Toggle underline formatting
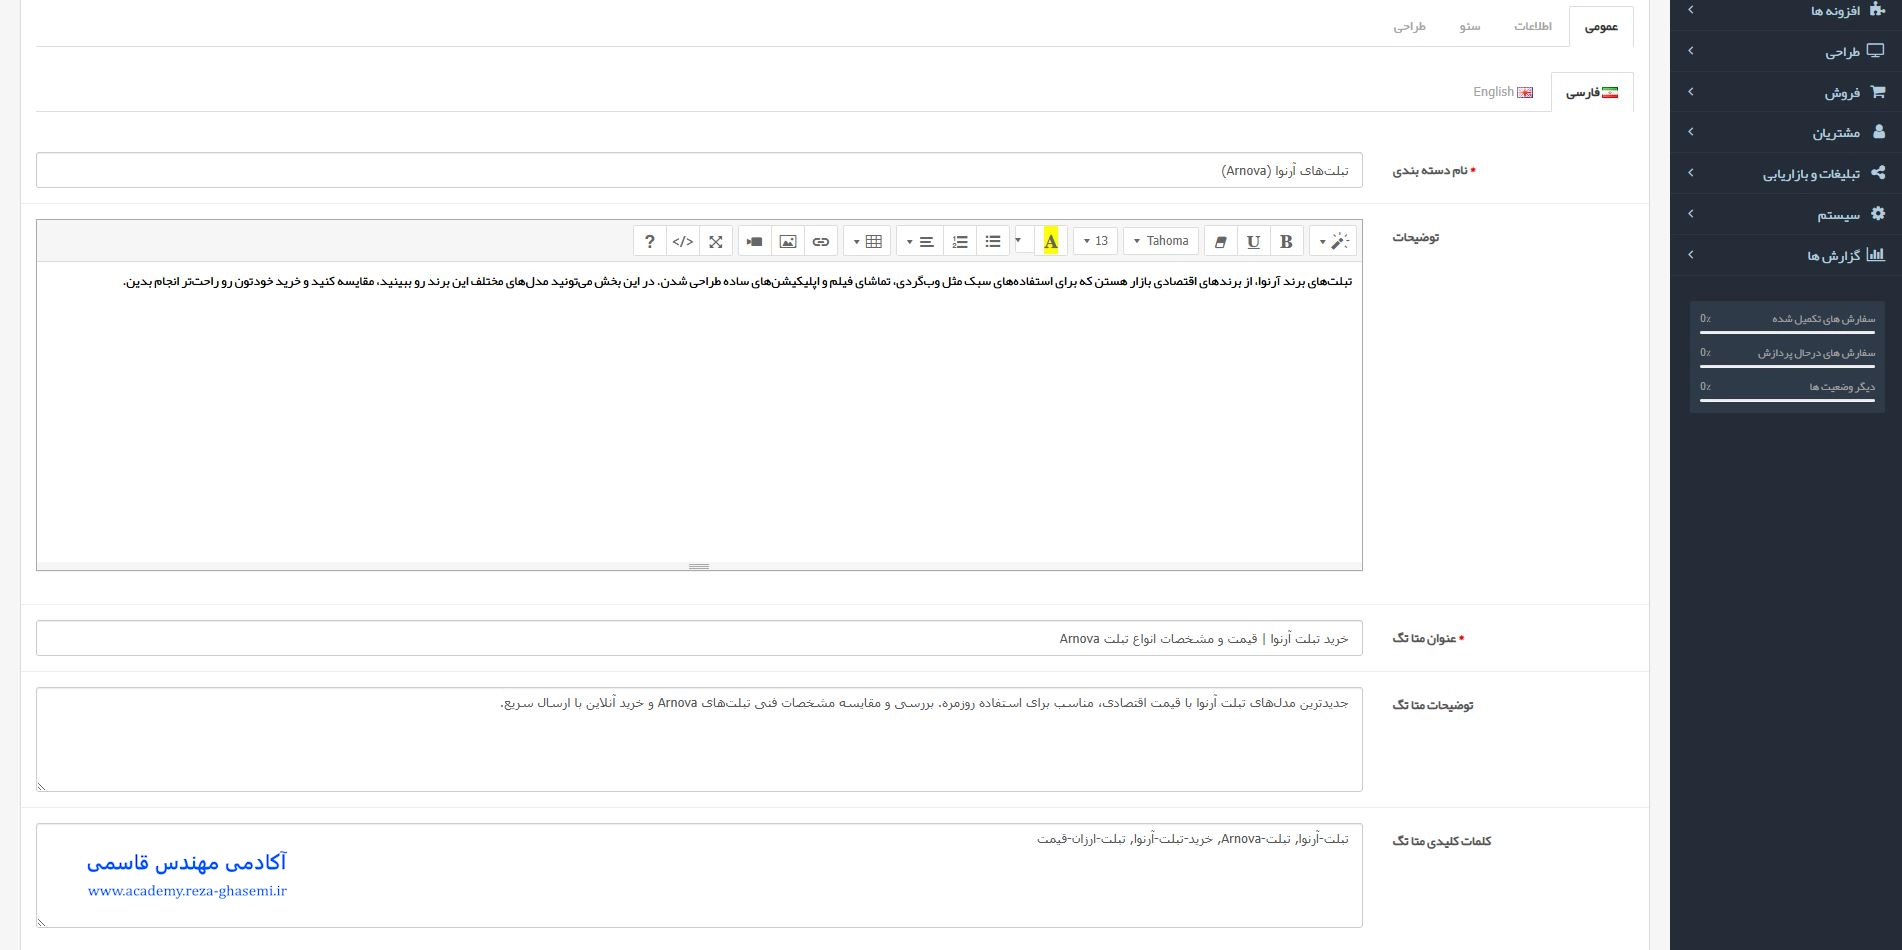This screenshot has height=950, width=1902. tap(1253, 241)
